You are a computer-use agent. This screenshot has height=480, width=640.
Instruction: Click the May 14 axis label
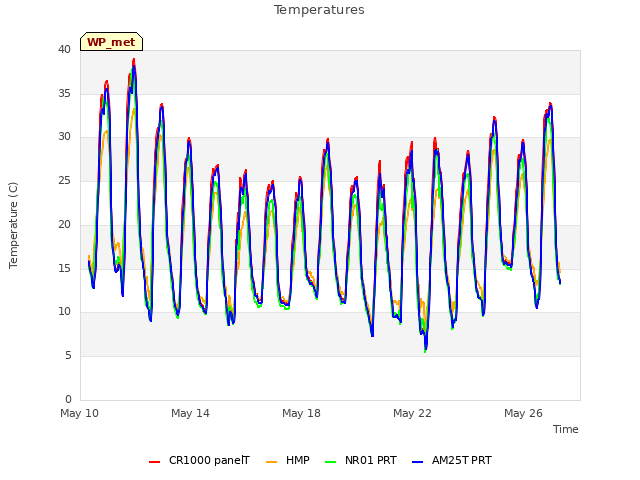pos(191,413)
